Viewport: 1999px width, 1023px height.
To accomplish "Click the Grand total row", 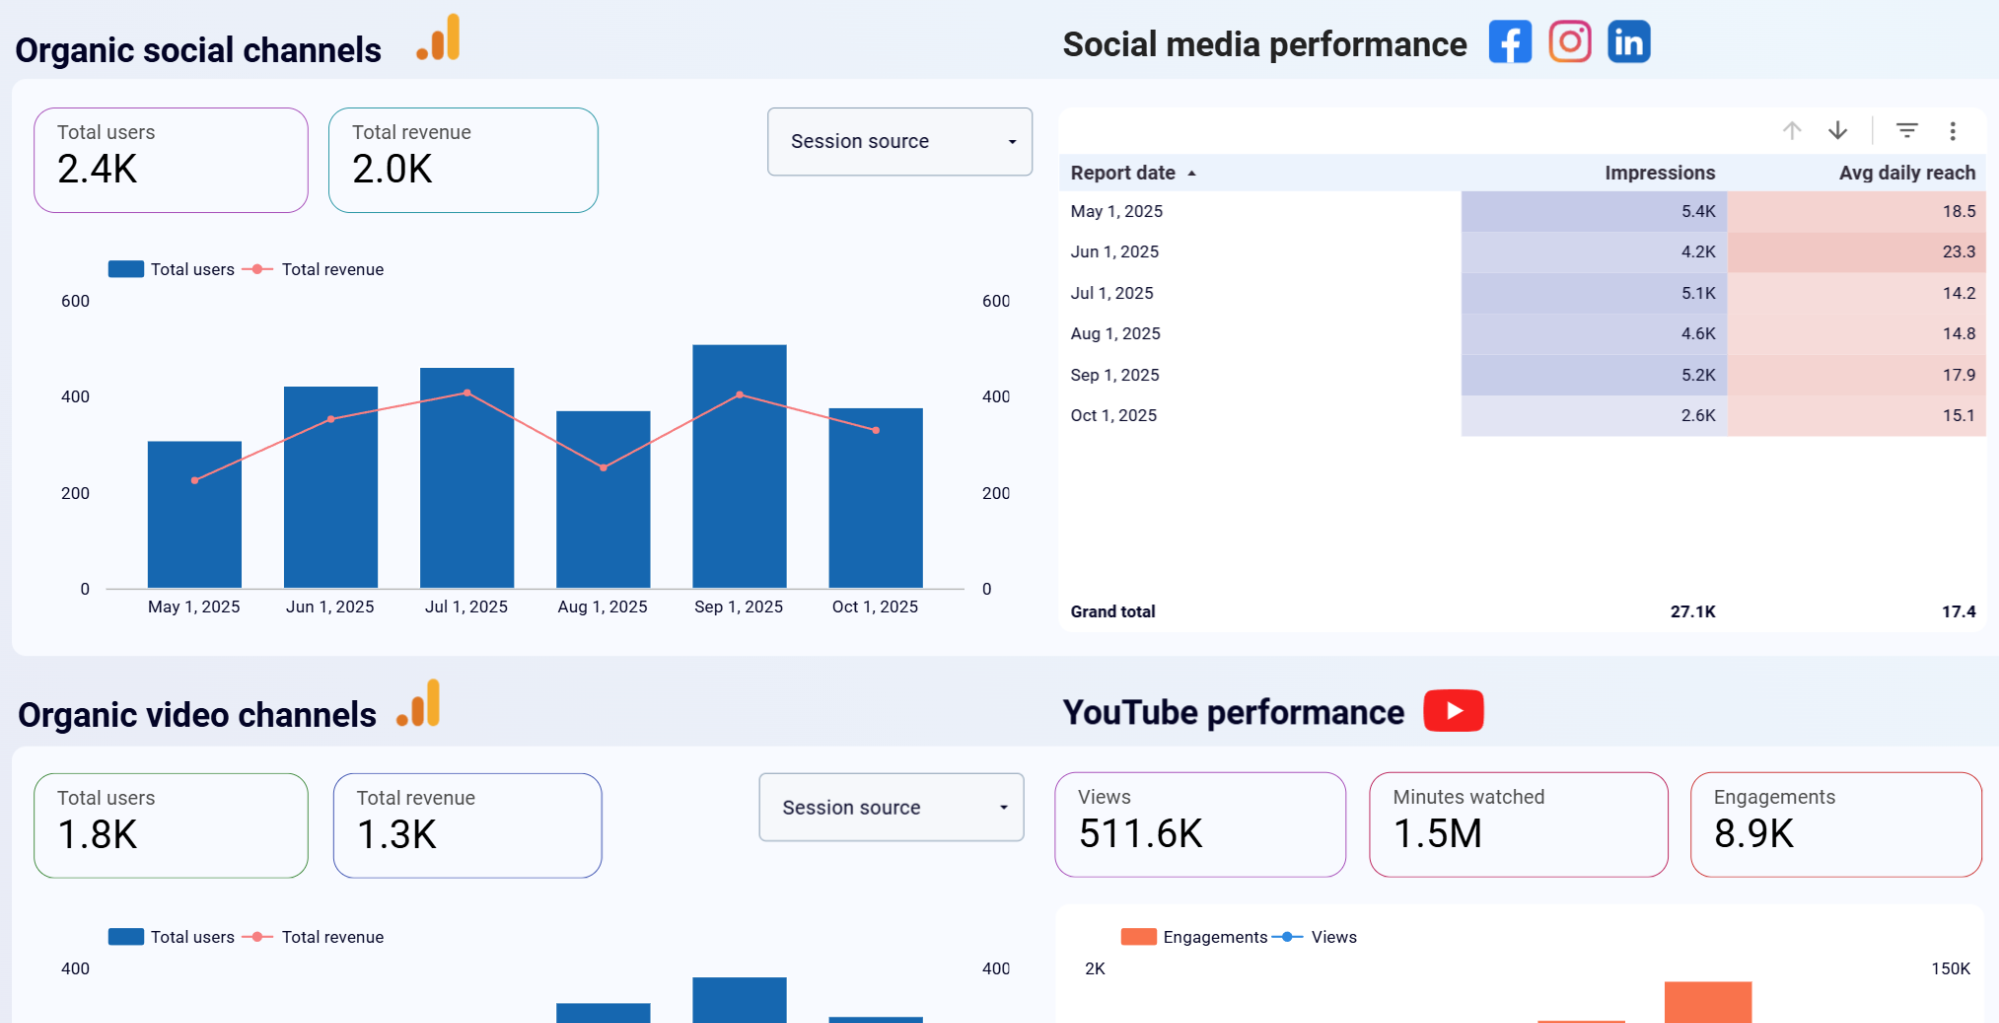I will coord(1113,611).
